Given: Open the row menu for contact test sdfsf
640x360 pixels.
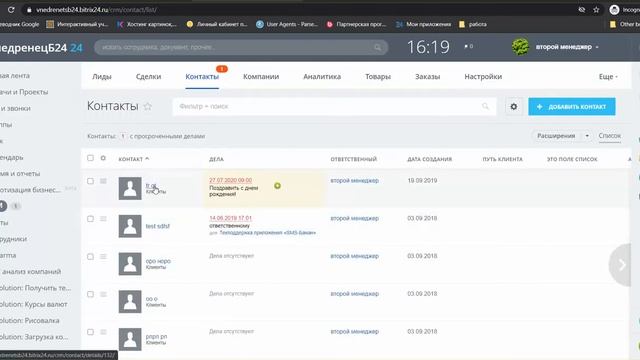Looking at the screenshot, I should coord(103,219).
